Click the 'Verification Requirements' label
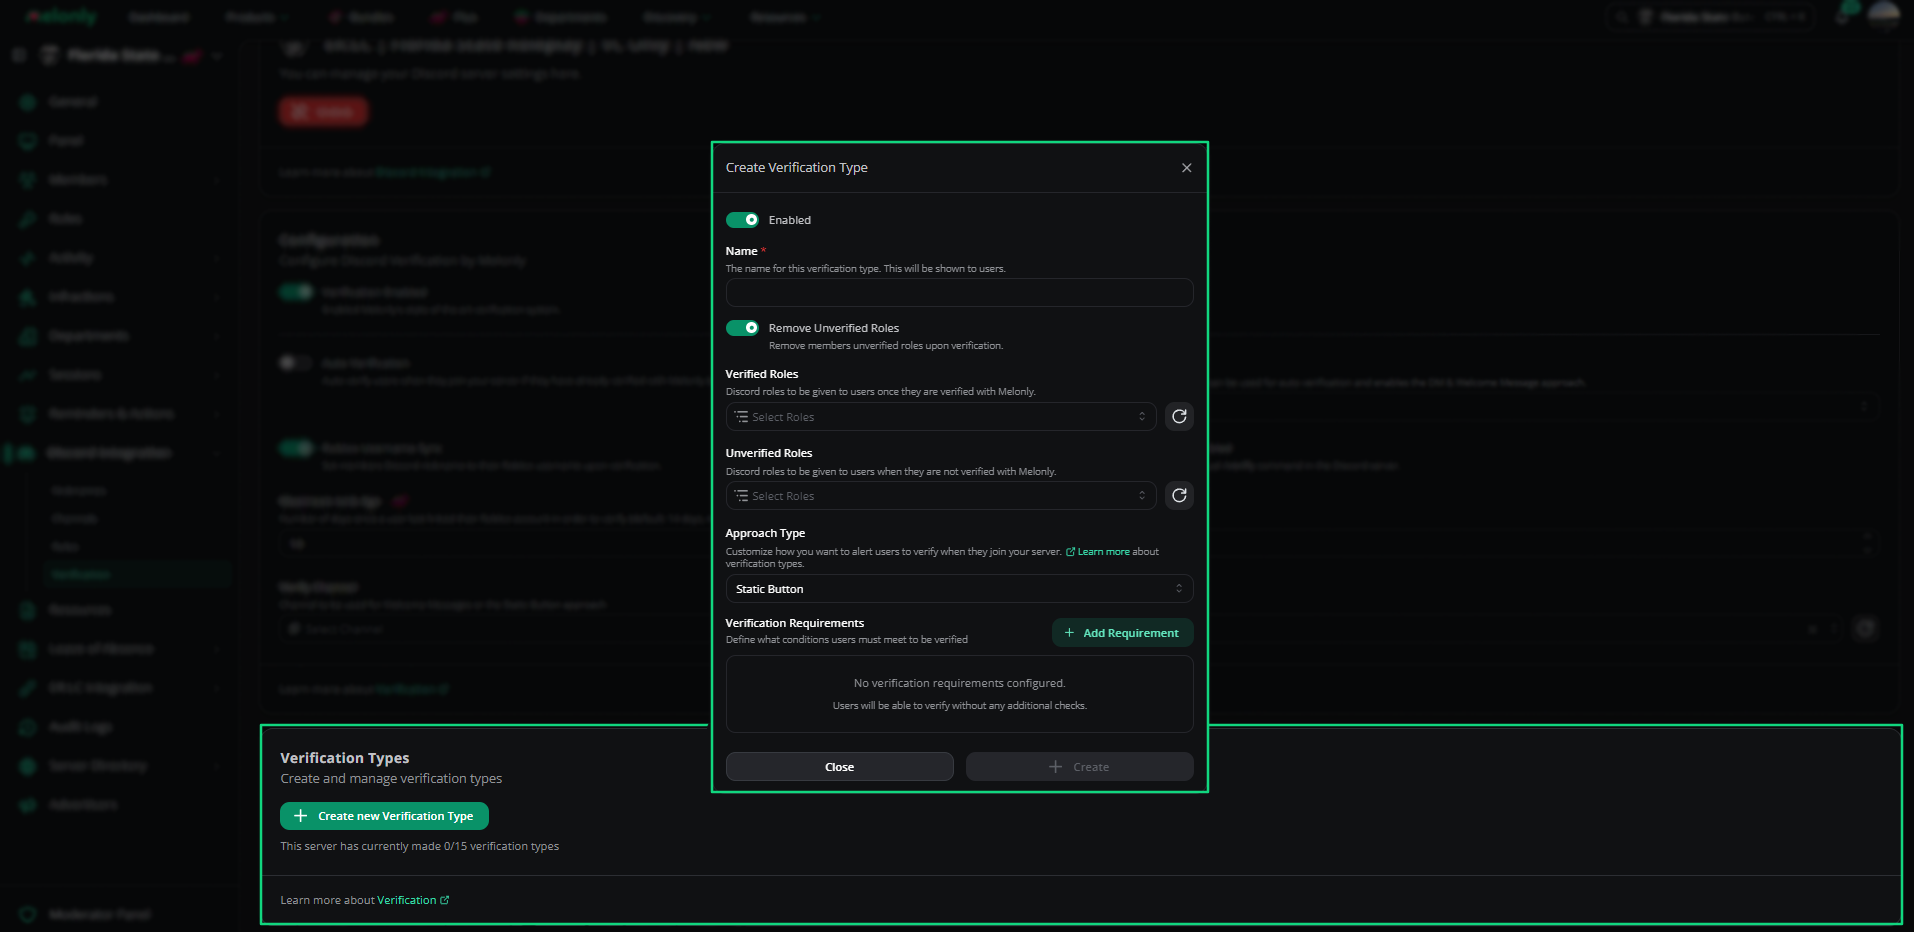Screen dimensions: 1914x932 795,623
